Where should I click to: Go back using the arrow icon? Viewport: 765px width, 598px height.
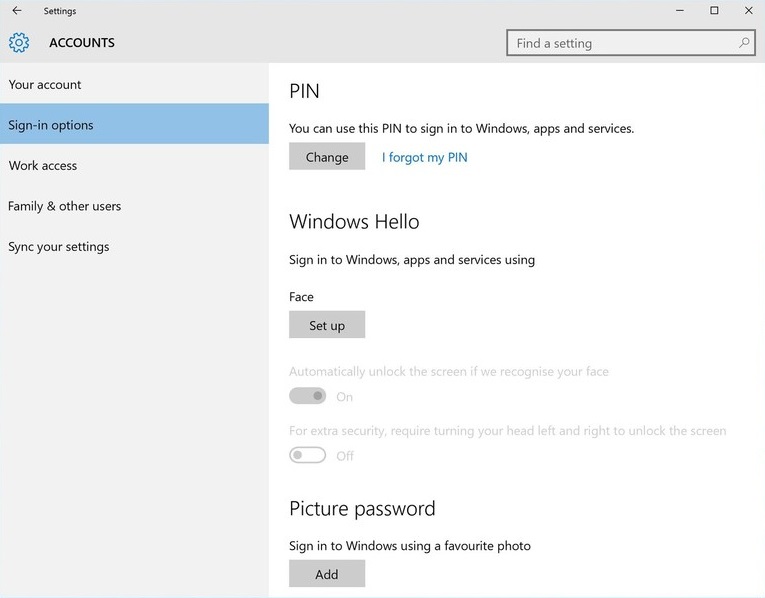17,10
